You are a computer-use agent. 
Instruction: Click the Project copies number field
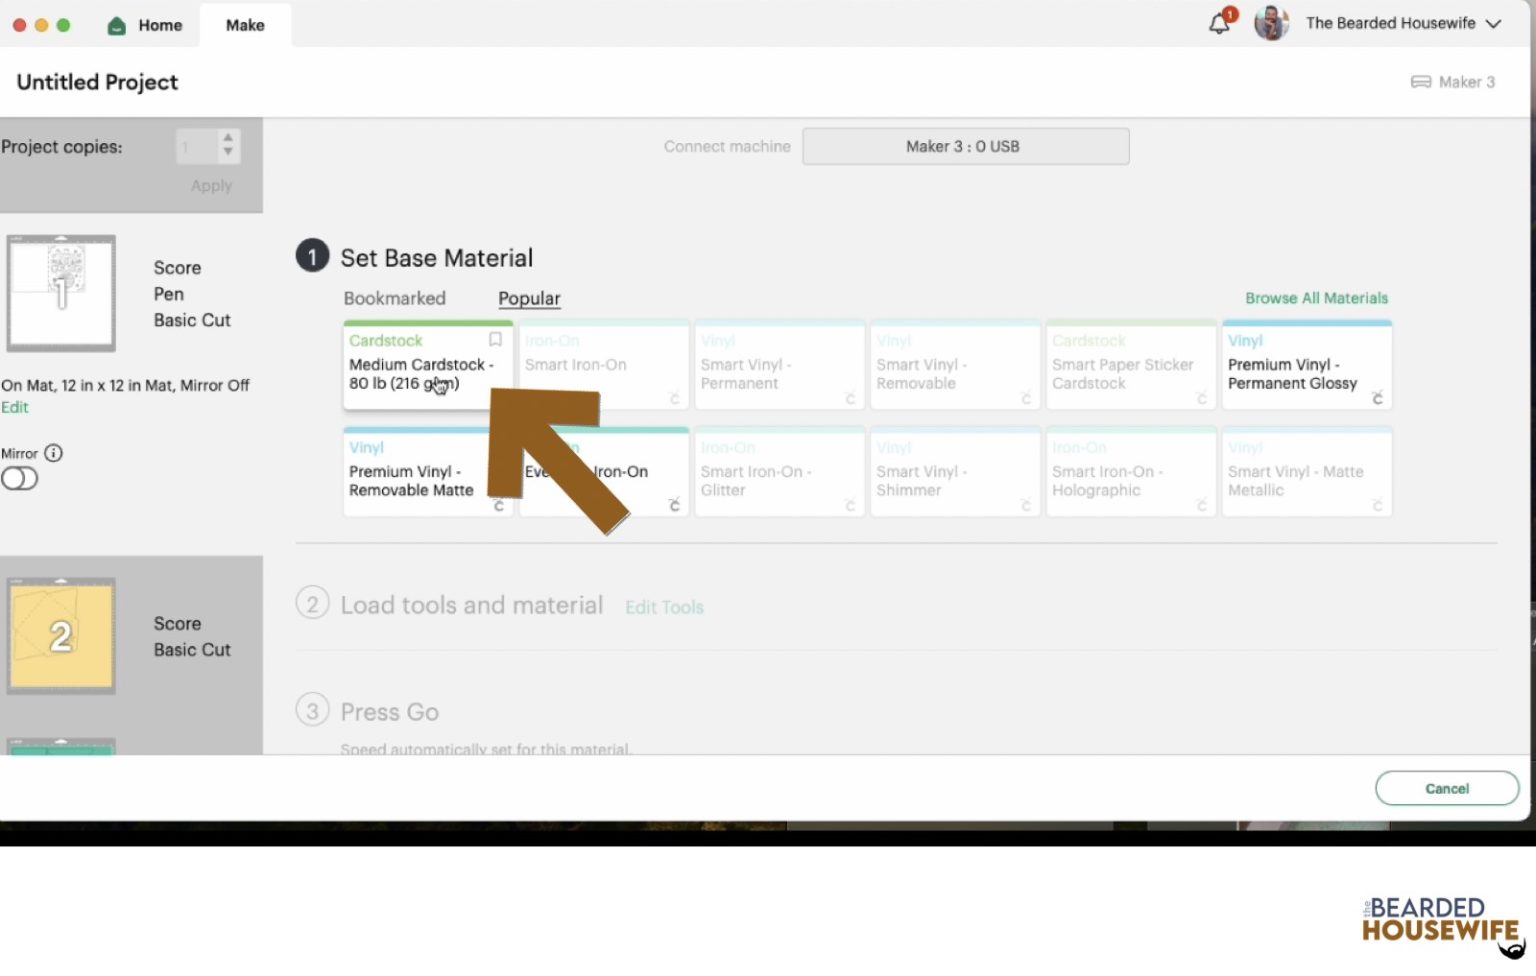point(195,147)
